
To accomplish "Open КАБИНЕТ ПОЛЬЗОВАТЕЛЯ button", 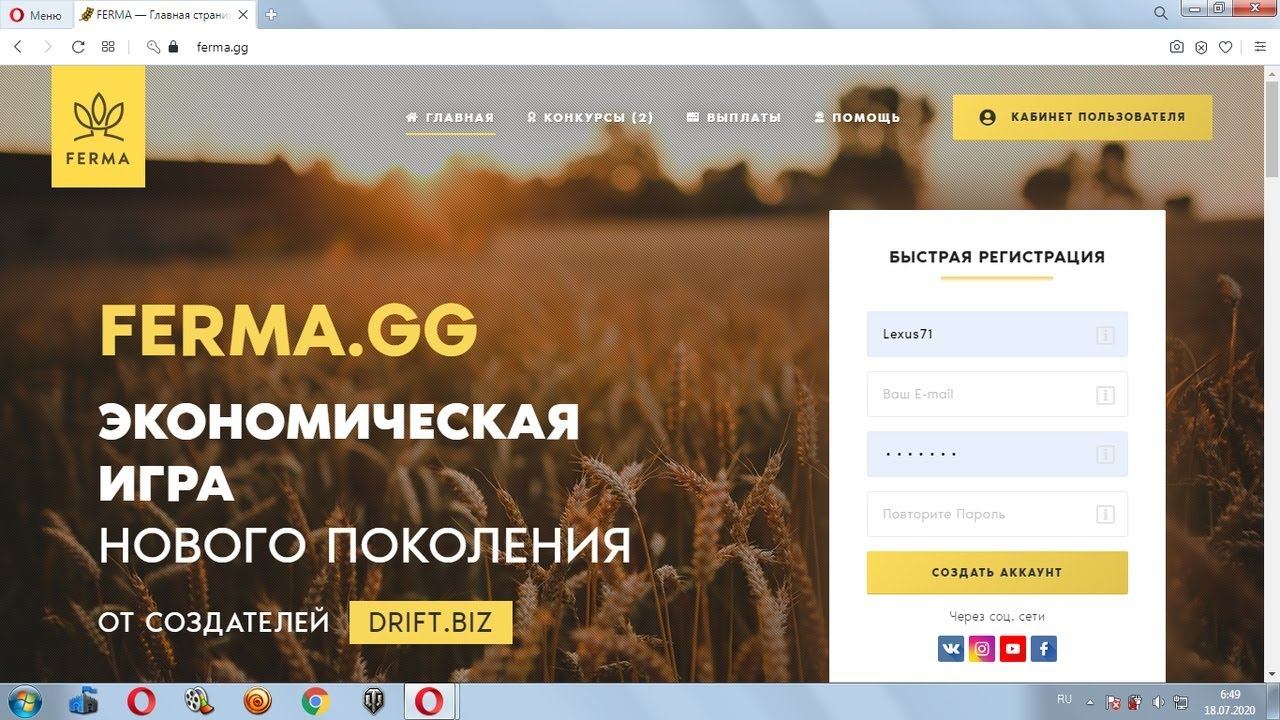I will coord(1082,117).
